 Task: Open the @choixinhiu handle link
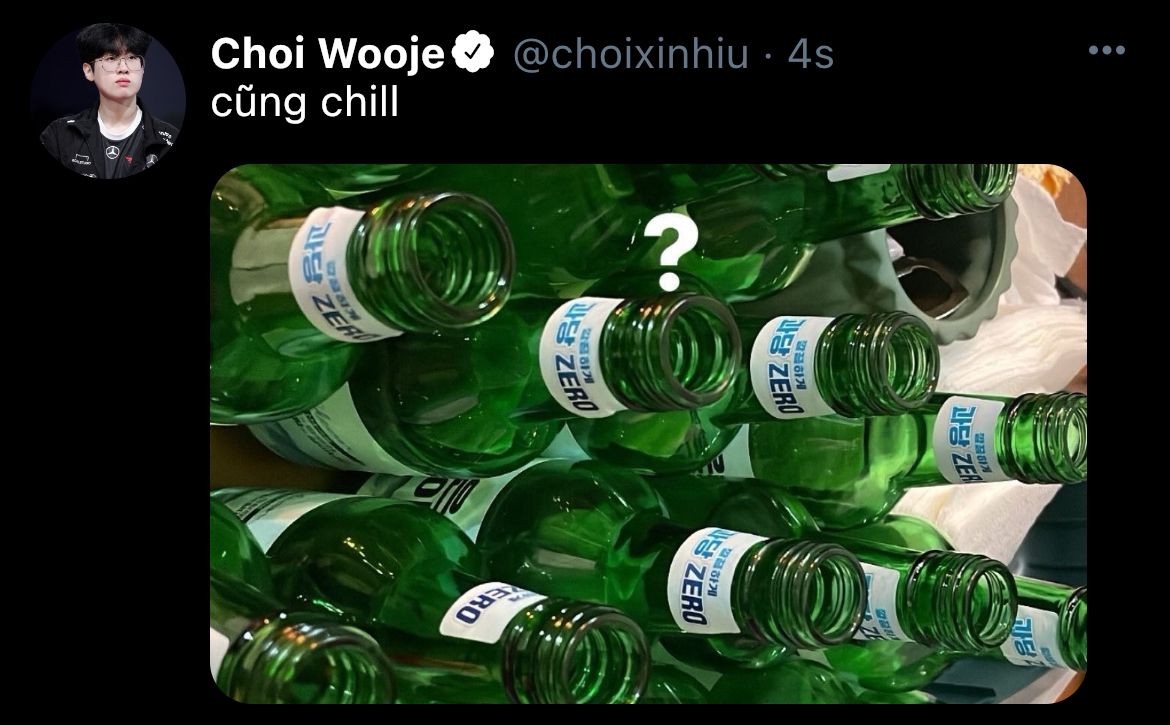(x=631, y=54)
